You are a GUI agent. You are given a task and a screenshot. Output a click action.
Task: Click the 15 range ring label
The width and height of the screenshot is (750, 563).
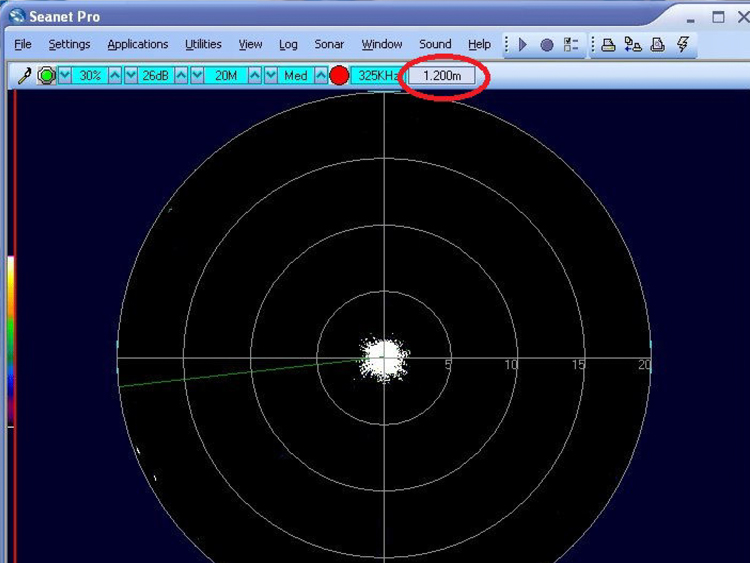(x=578, y=365)
